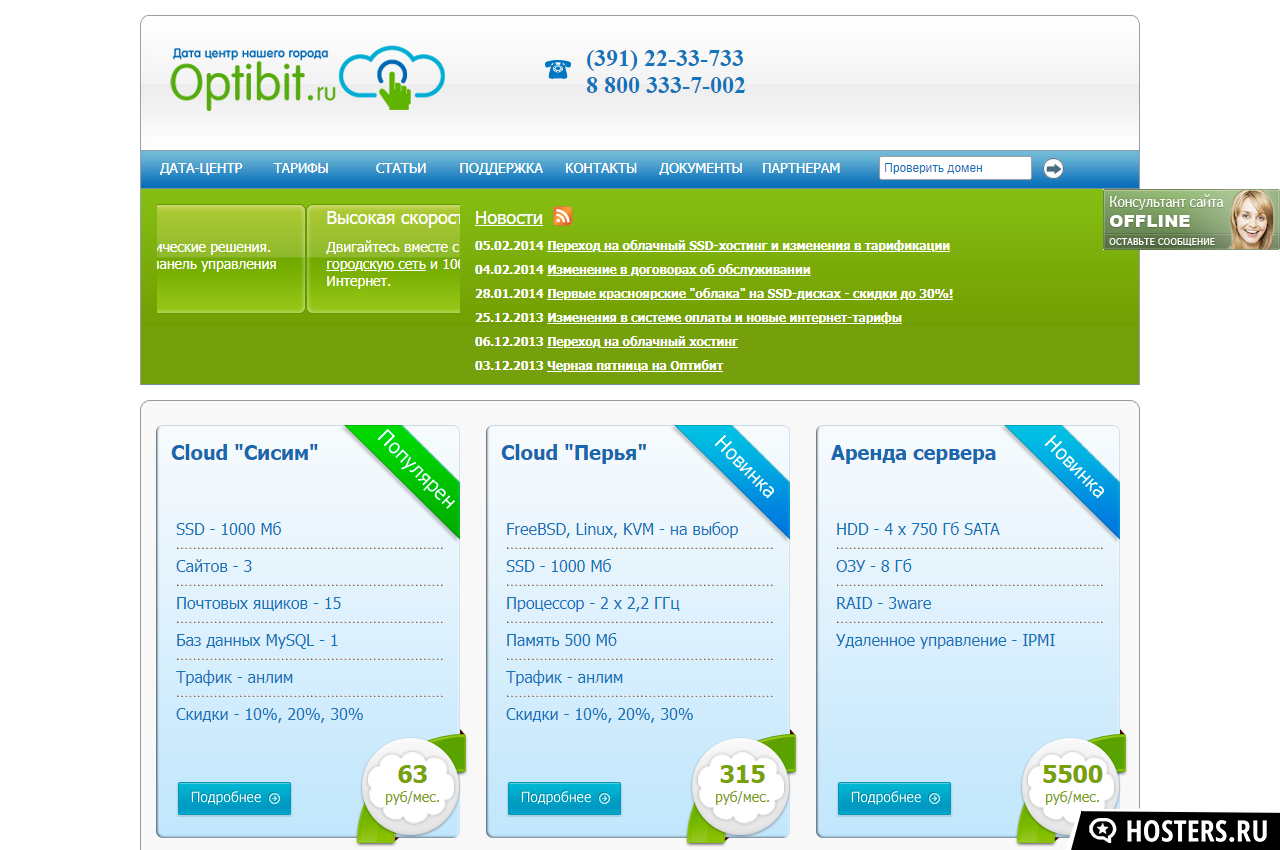Open Черная пятница на Оптибит news

[x=635, y=365]
